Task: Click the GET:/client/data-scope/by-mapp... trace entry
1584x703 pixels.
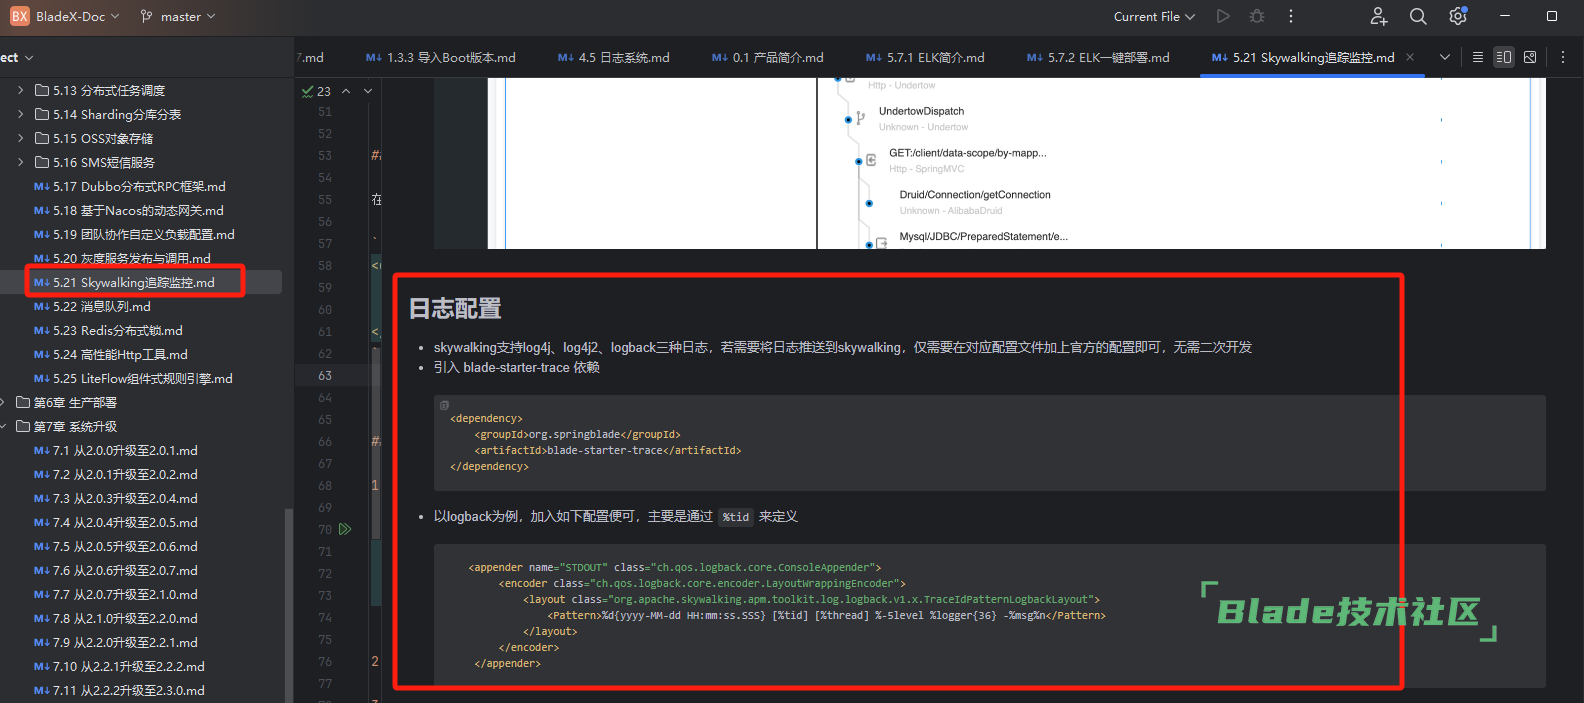Action: click(x=967, y=153)
